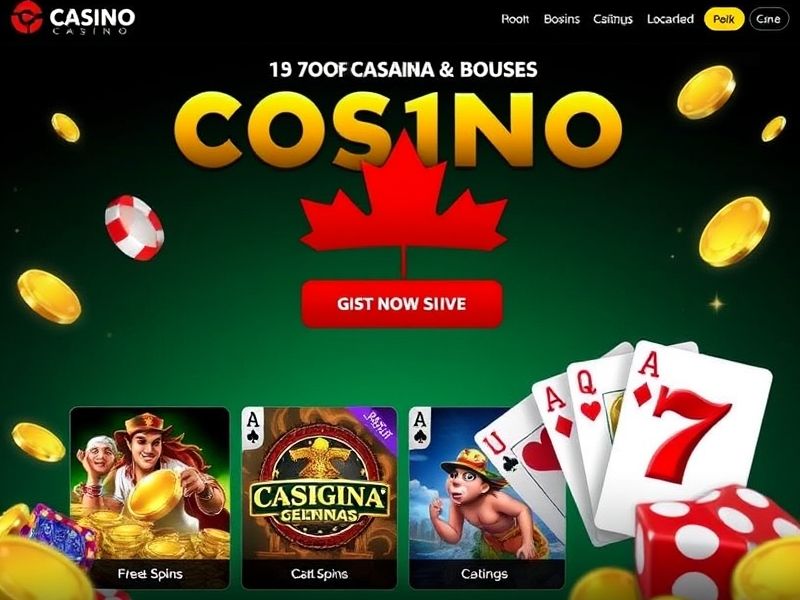Click the Free Spins label text
Image resolution: width=800 pixels, height=600 pixels.
click(x=150, y=574)
